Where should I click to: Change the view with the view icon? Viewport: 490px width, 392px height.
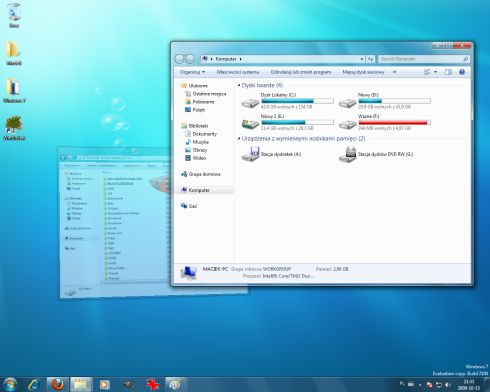tap(427, 72)
